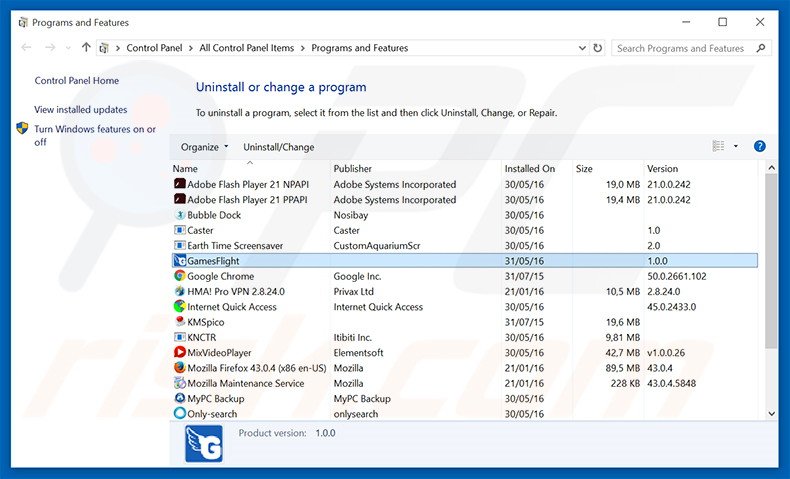790x479 pixels.
Task: Click the Elementsoft publisher cell
Action: click(x=358, y=353)
